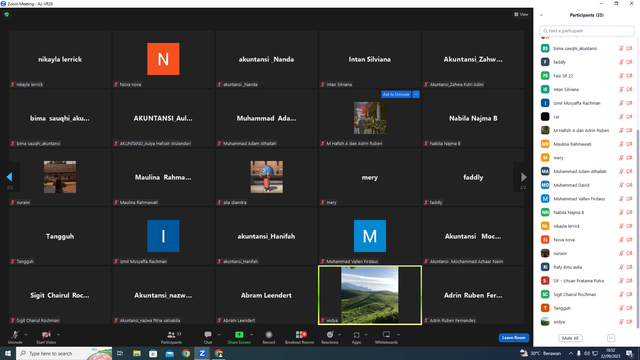Open File Explorer in taskbar
Image resolution: width=640 pixels, height=360 pixels.
137,353
